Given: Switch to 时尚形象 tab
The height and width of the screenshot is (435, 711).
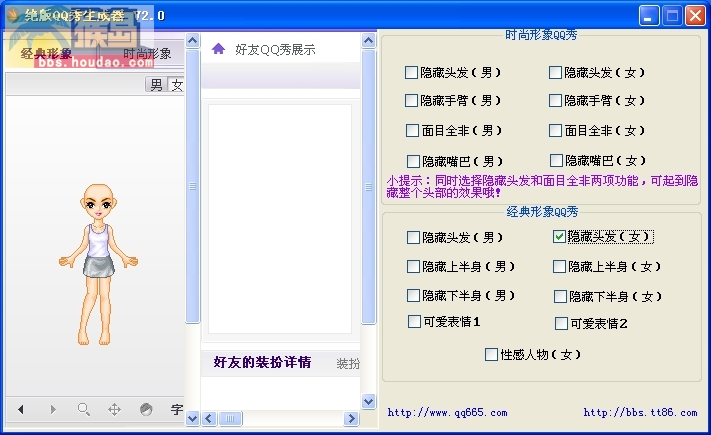Looking at the screenshot, I should 147,54.
